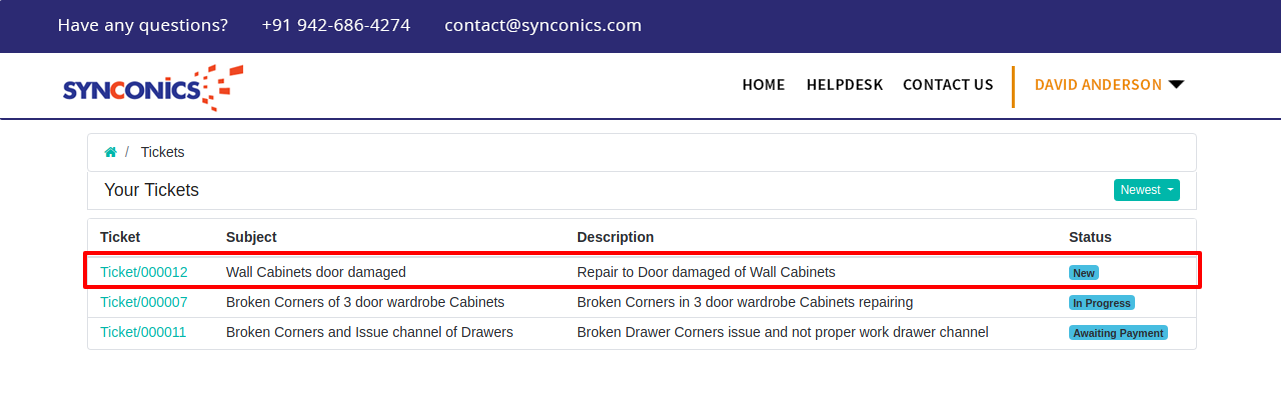Go to the Home menu item
This screenshot has width=1281, height=409.
click(763, 85)
